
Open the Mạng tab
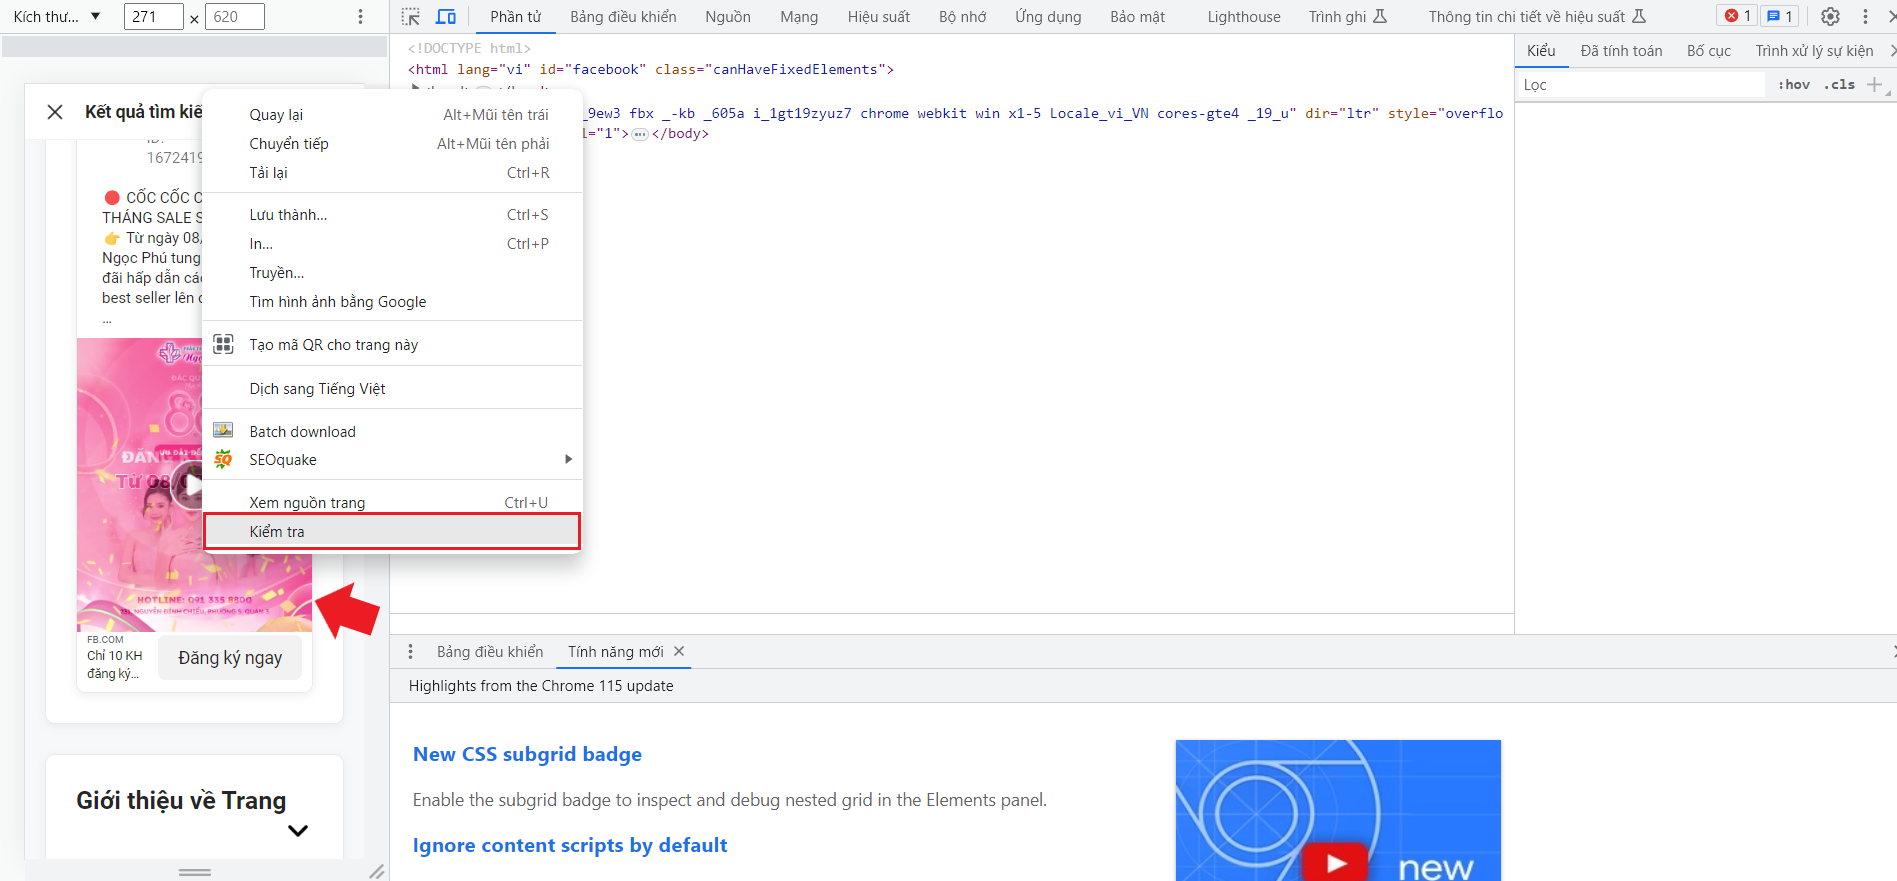point(799,17)
